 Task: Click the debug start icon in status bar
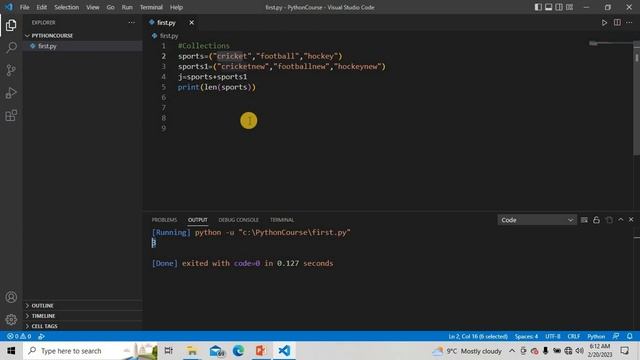(x=41, y=336)
